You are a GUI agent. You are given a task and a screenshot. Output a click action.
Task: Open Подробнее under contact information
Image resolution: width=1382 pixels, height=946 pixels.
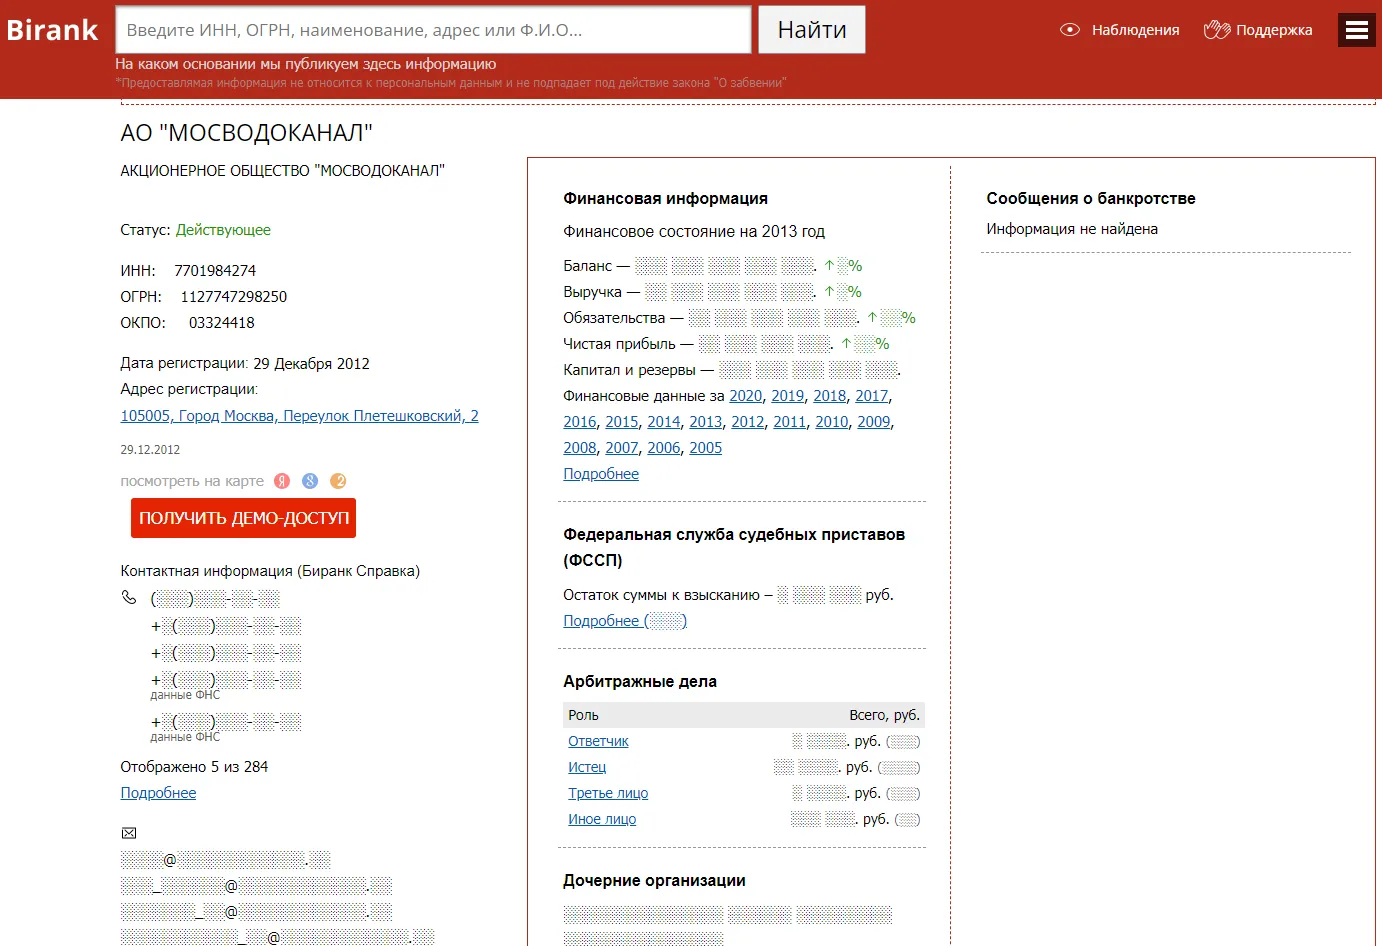coord(158,793)
